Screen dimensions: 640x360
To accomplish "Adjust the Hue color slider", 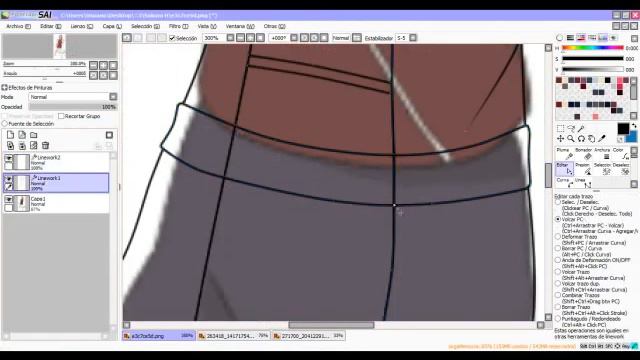I will (x=593, y=48).
